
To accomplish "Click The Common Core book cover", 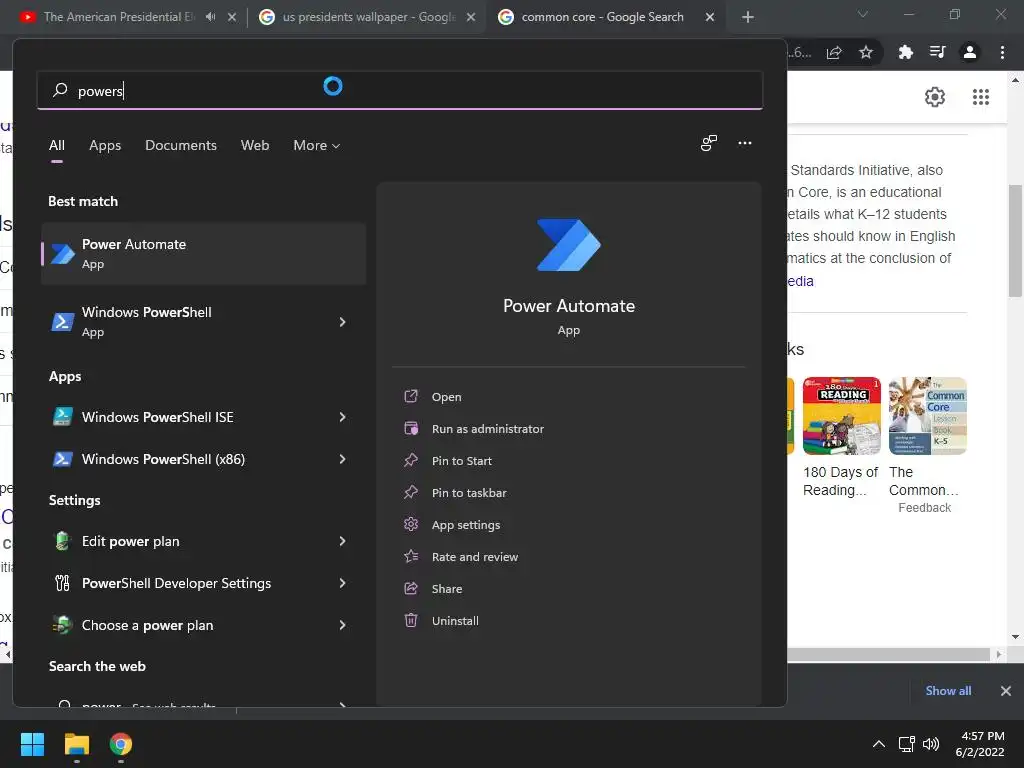I will pos(927,415).
